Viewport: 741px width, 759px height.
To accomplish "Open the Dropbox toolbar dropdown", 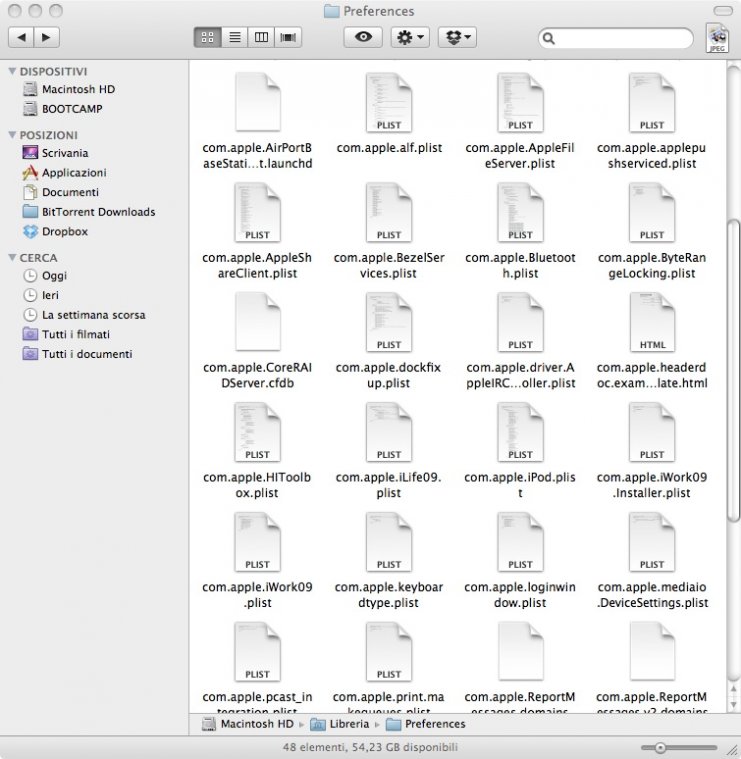I will [x=457, y=37].
